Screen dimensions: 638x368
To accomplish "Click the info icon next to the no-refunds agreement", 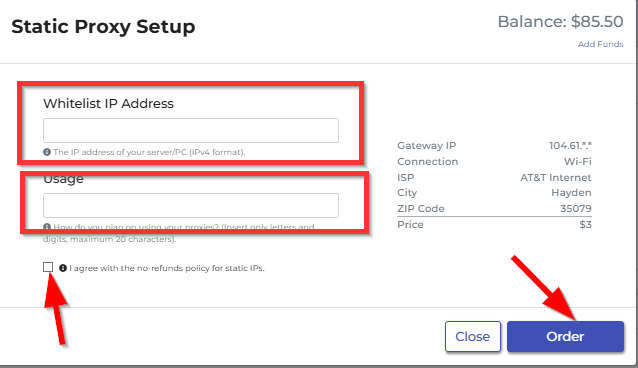I will tap(63, 268).
